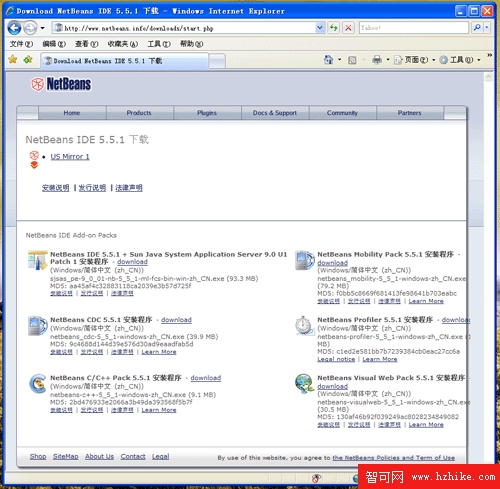Go to the Products navigation tab
Screen dimensions: 500x489
(139, 113)
